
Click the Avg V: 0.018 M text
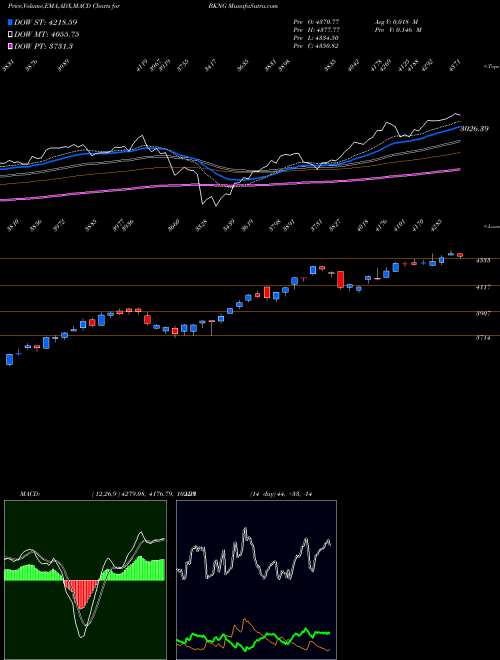397,21
